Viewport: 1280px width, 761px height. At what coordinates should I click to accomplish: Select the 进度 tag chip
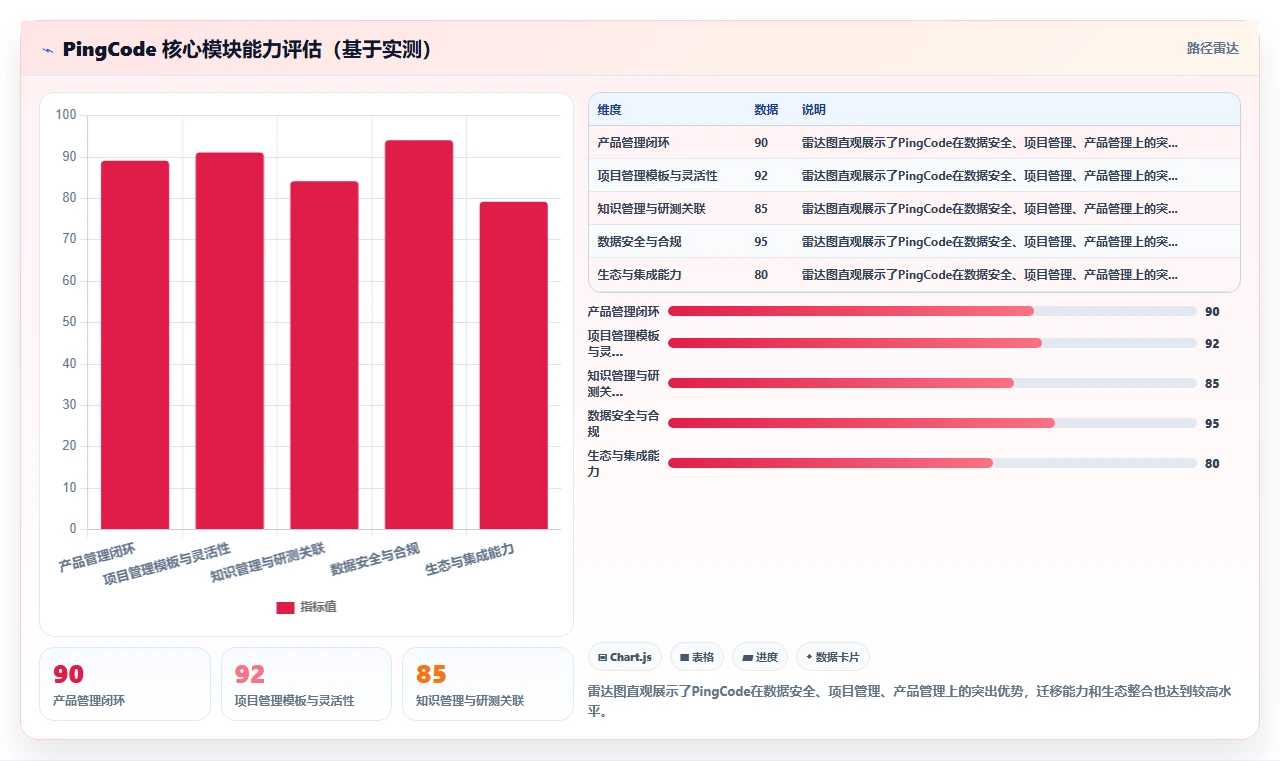(x=759, y=657)
